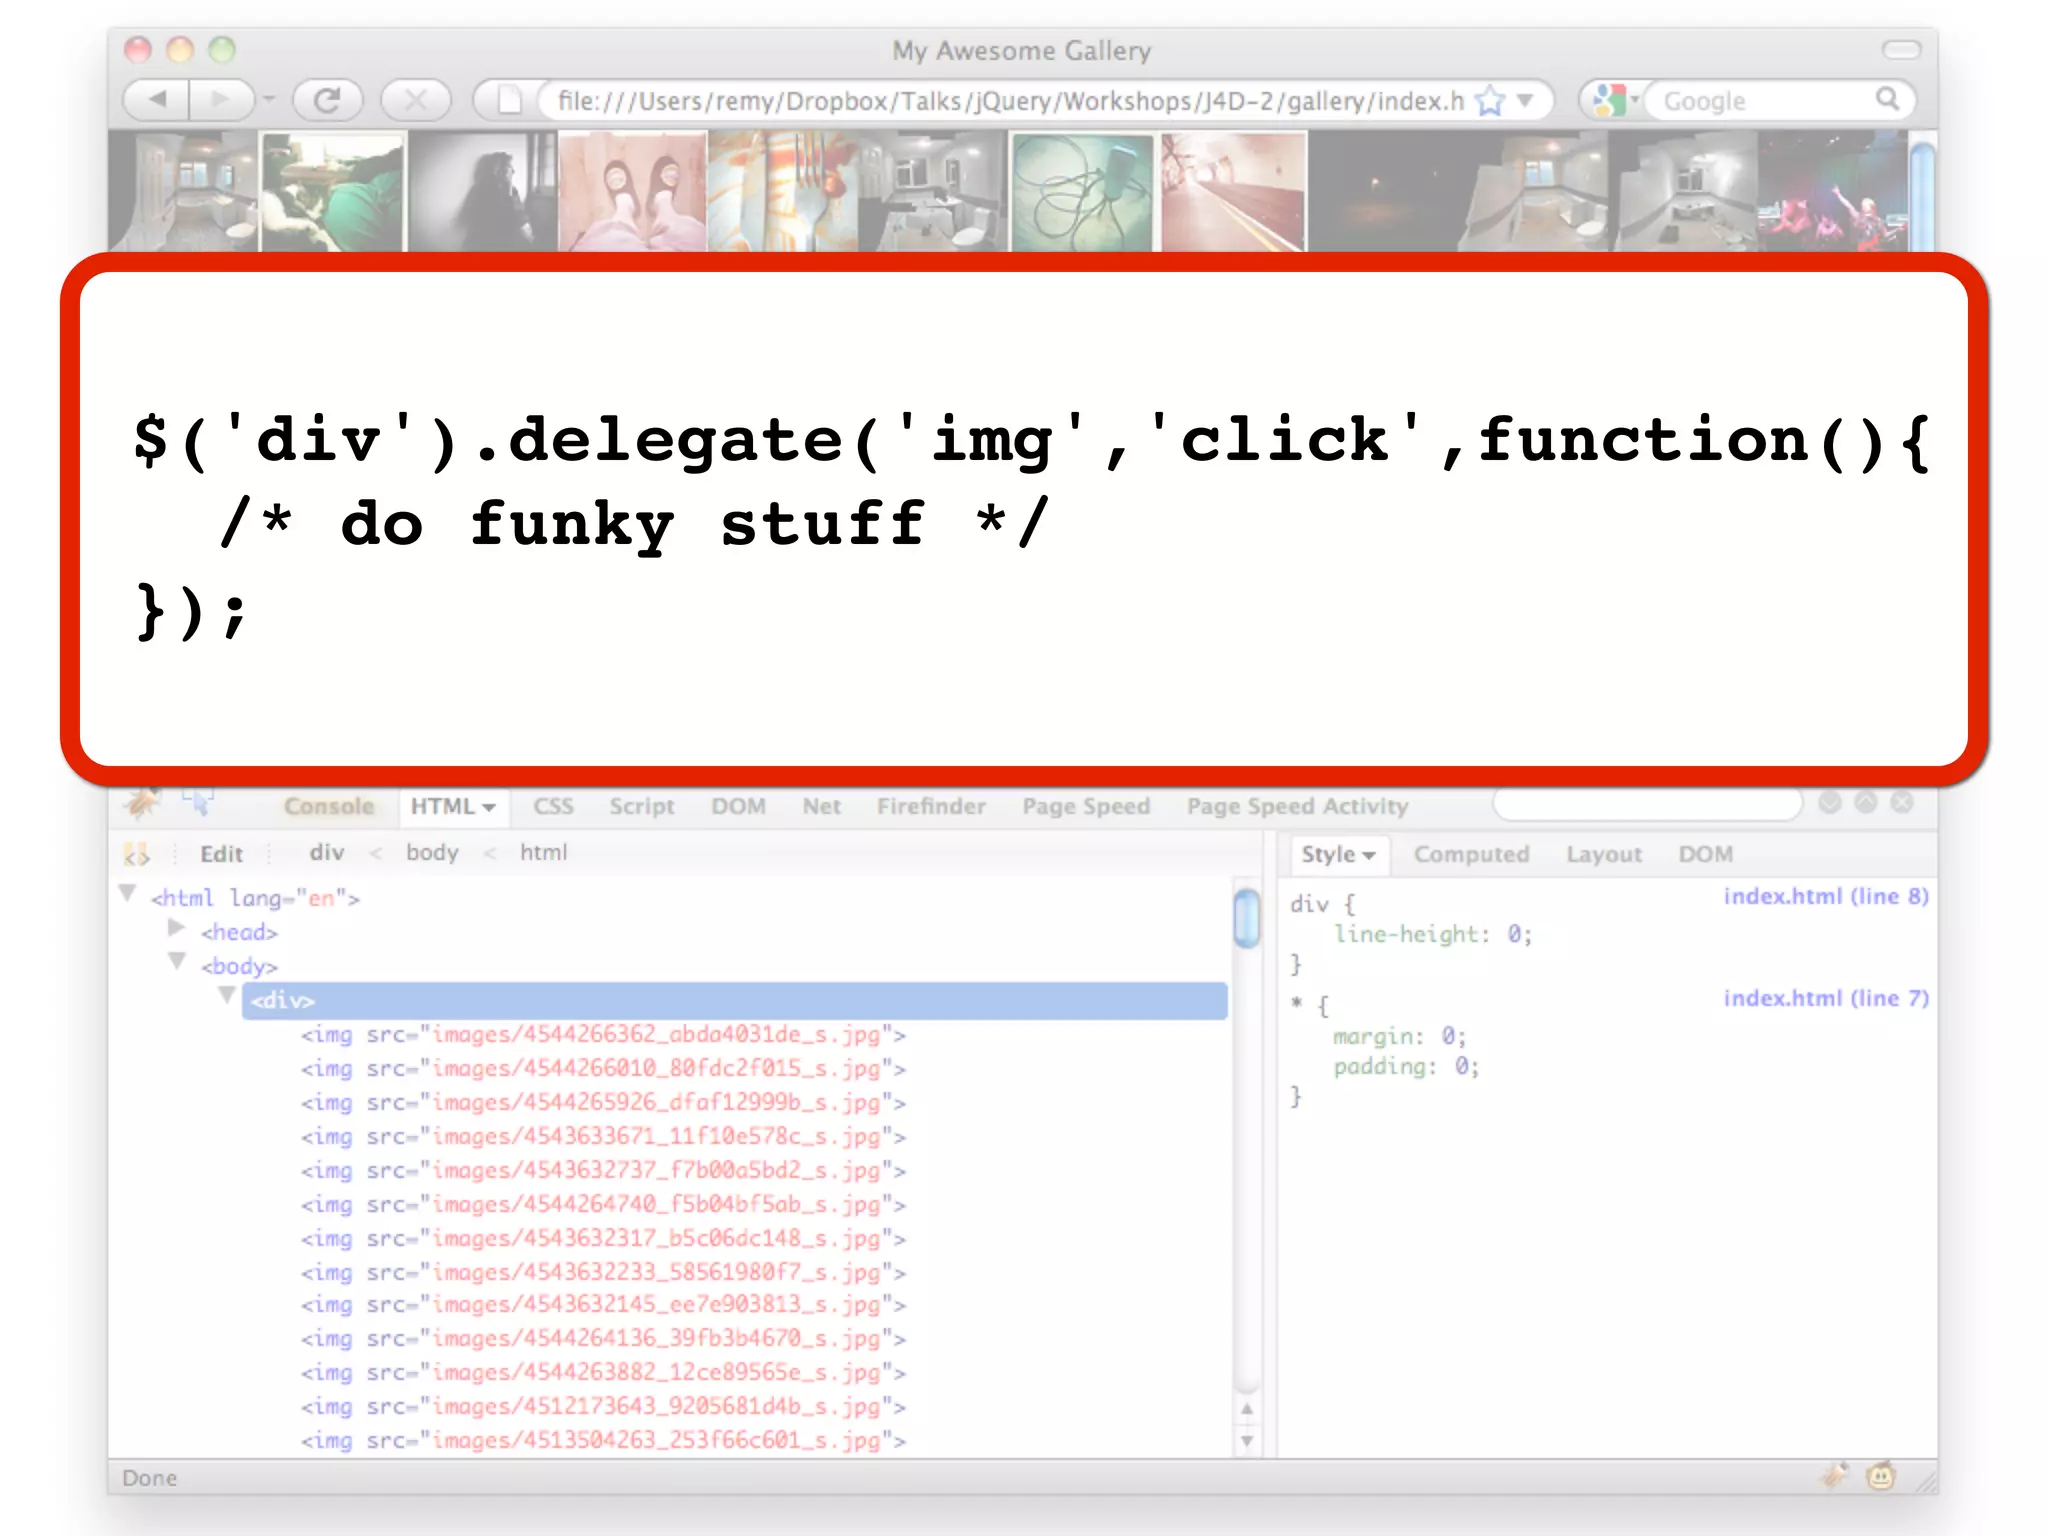
Task: Expand the head node in HTML tree
Action: (x=177, y=928)
